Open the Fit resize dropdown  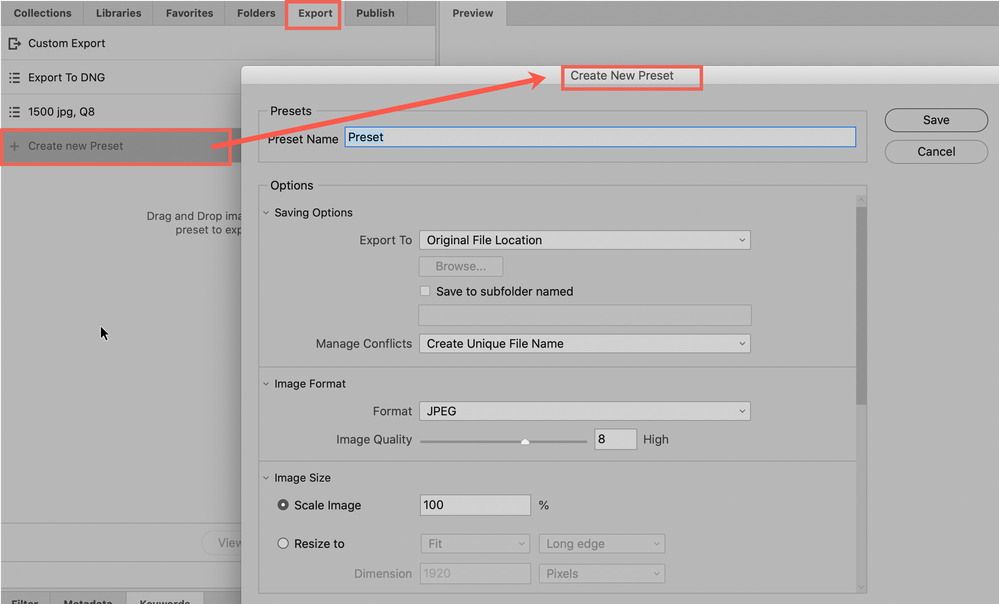[x=475, y=543]
